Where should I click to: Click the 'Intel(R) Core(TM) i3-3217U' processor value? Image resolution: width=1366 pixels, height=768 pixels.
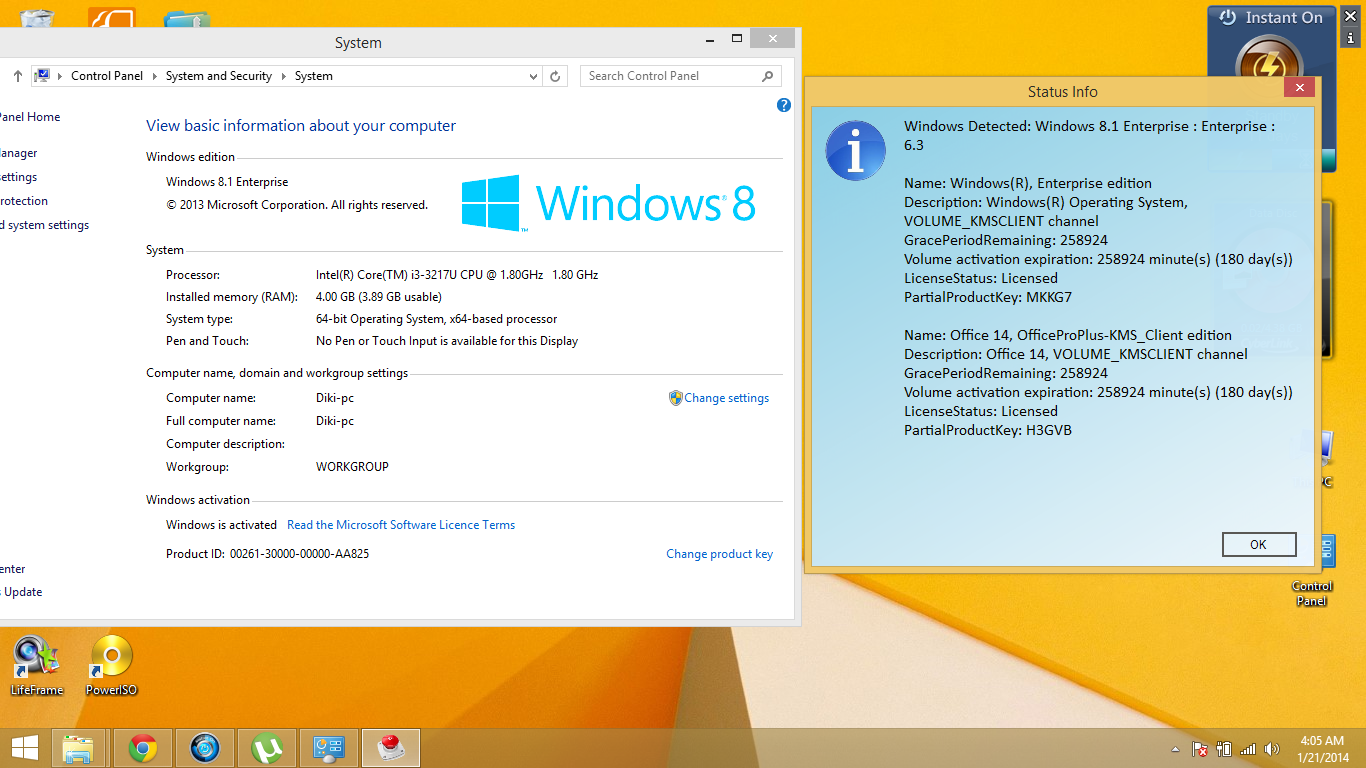tap(457, 275)
